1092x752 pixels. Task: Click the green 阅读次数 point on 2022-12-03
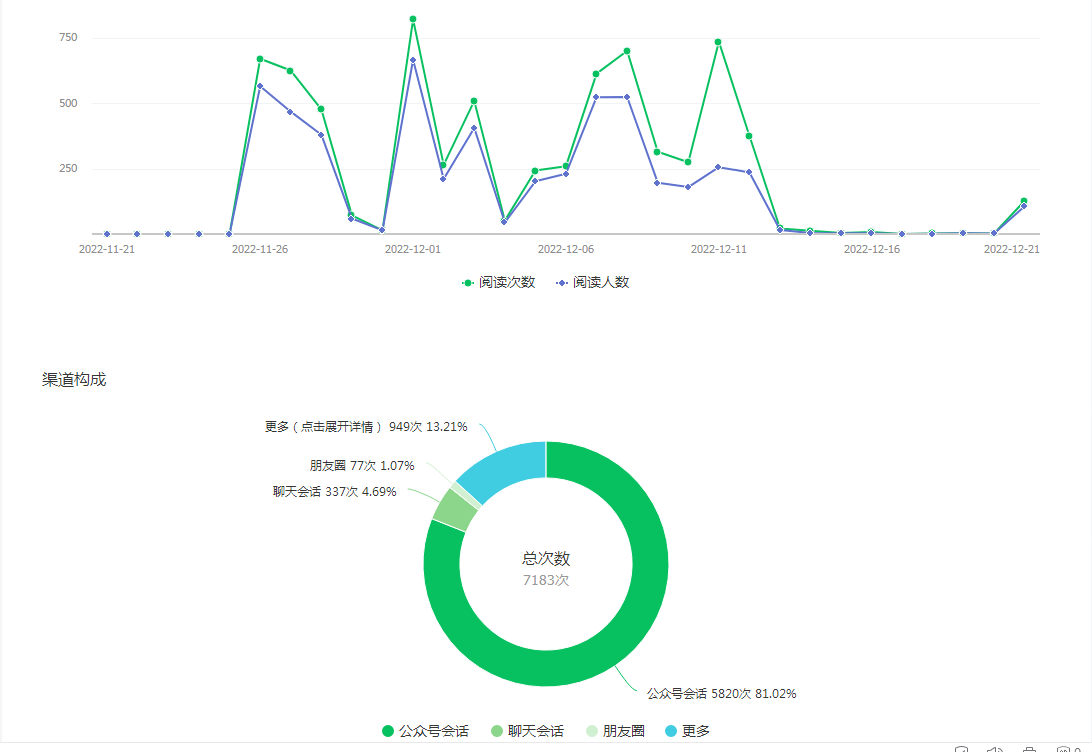click(474, 101)
